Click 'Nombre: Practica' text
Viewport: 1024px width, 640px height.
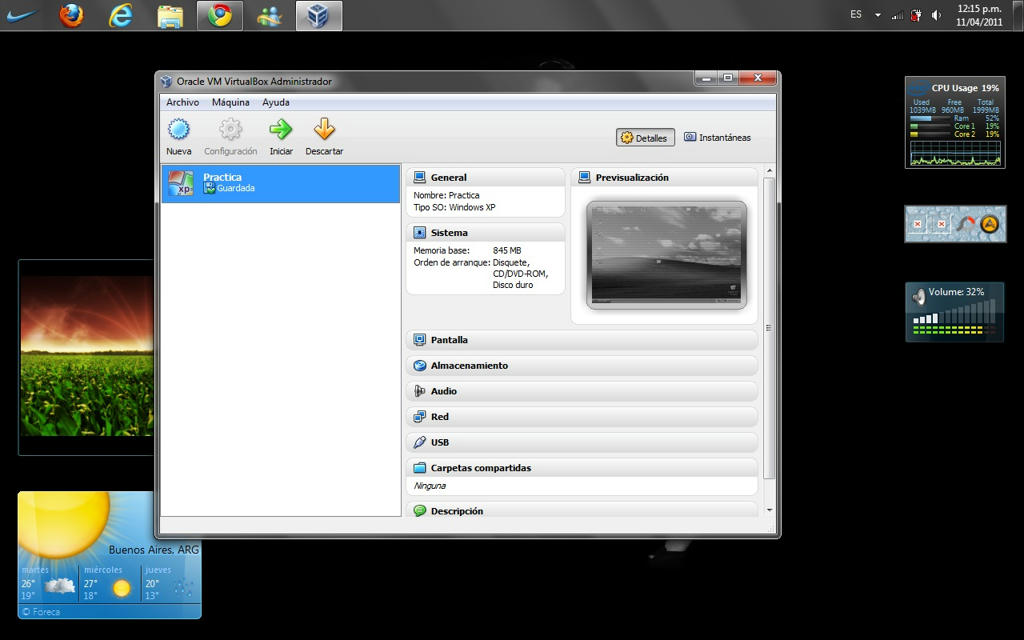pos(447,195)
